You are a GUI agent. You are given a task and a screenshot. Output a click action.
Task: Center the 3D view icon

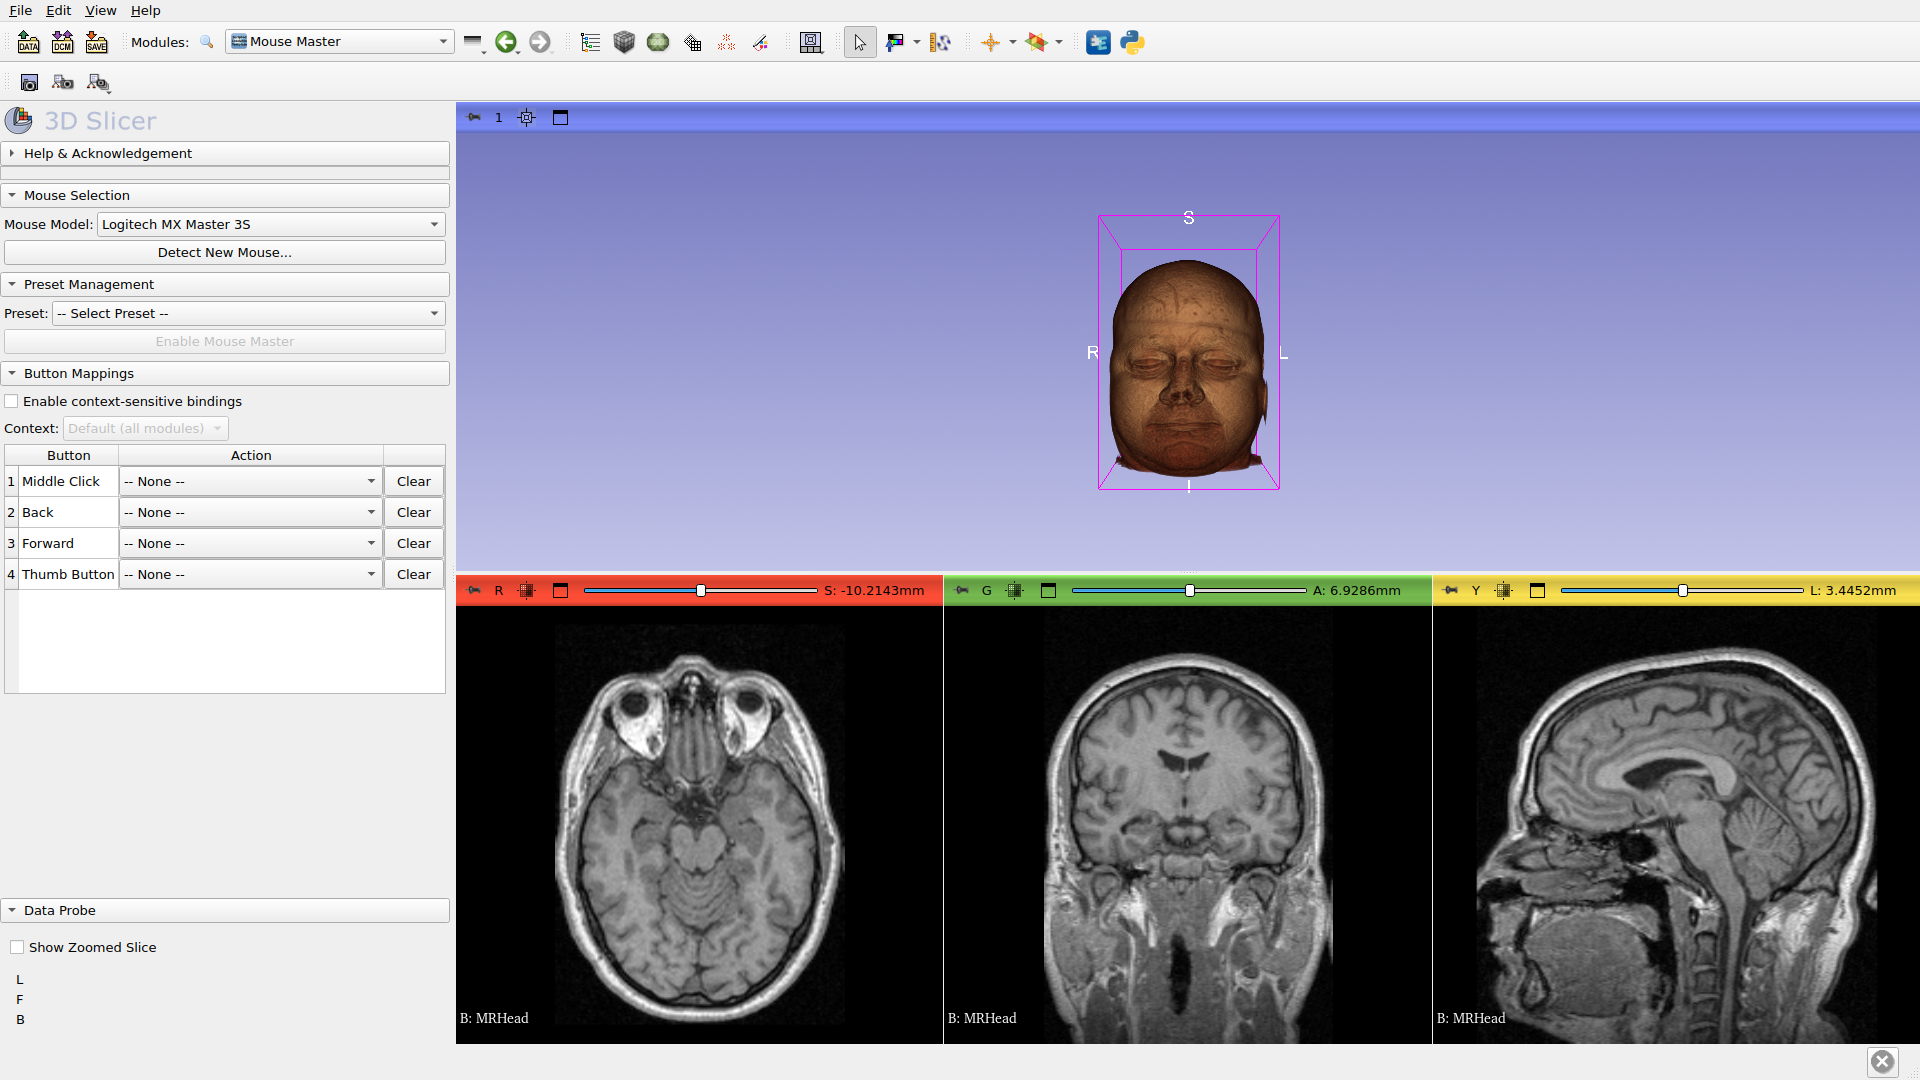click(527, 118)
